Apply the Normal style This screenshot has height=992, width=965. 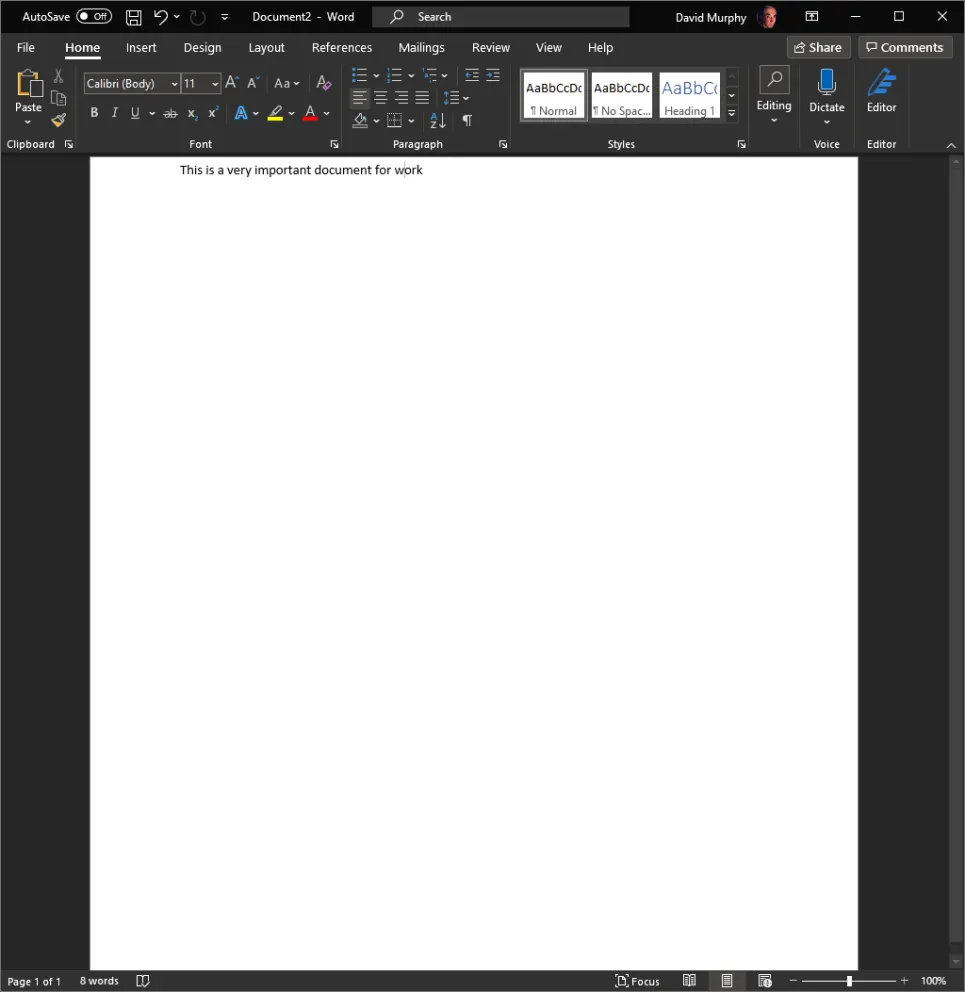click(554, 95)
